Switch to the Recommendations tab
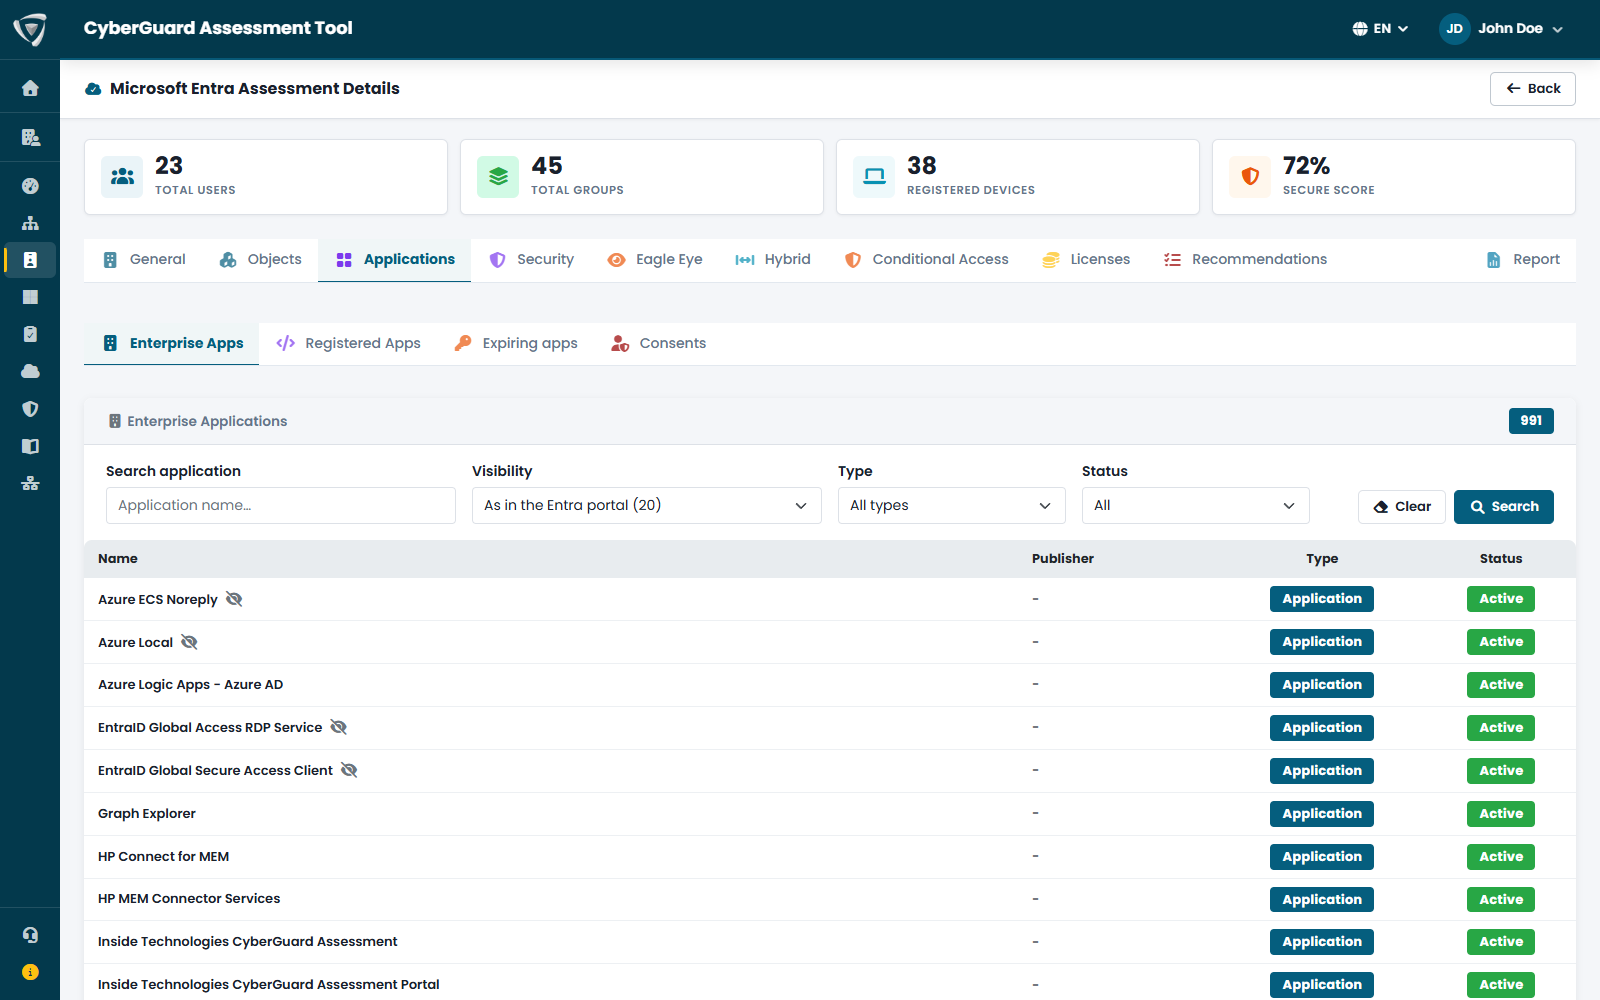Image resolution: width=1600 pixels, height=1000 pixels. [x=1245, y=260]
